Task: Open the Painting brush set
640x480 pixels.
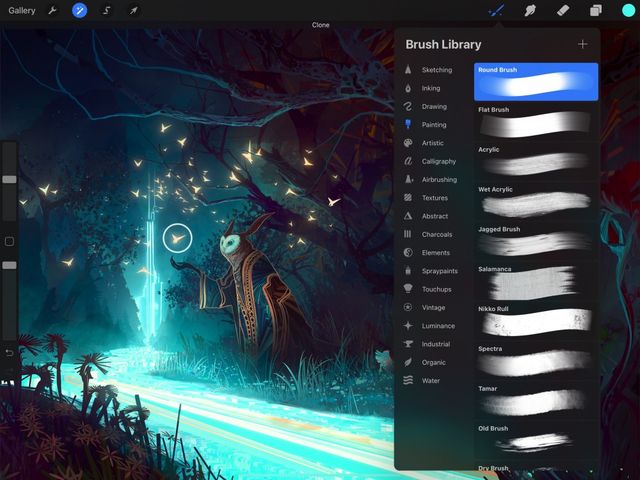Action: pos(434,124)
